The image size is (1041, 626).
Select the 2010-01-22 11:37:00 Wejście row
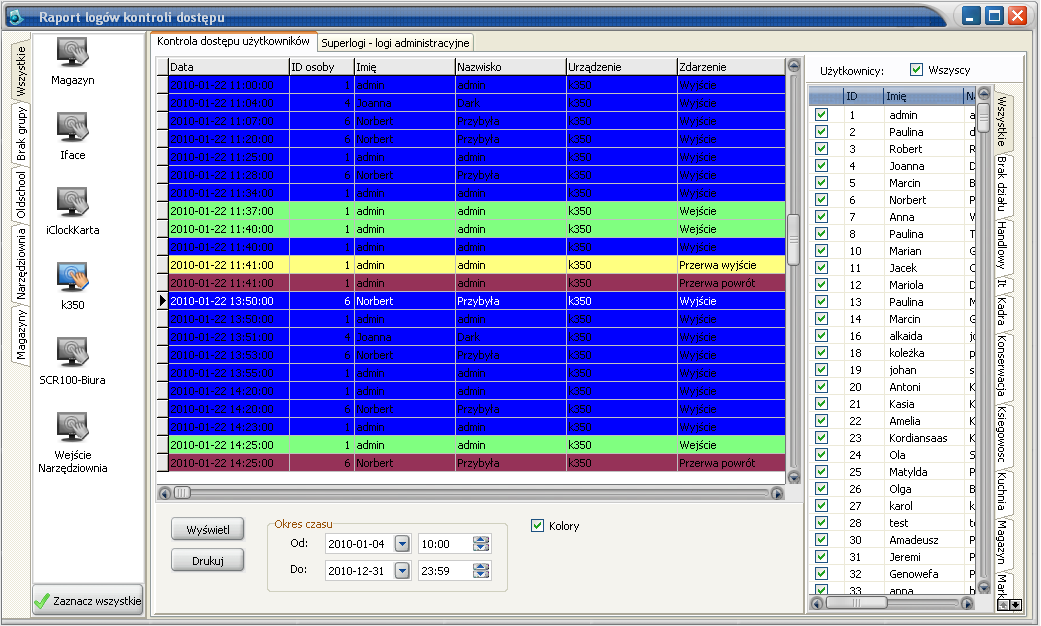coord(477,211)
